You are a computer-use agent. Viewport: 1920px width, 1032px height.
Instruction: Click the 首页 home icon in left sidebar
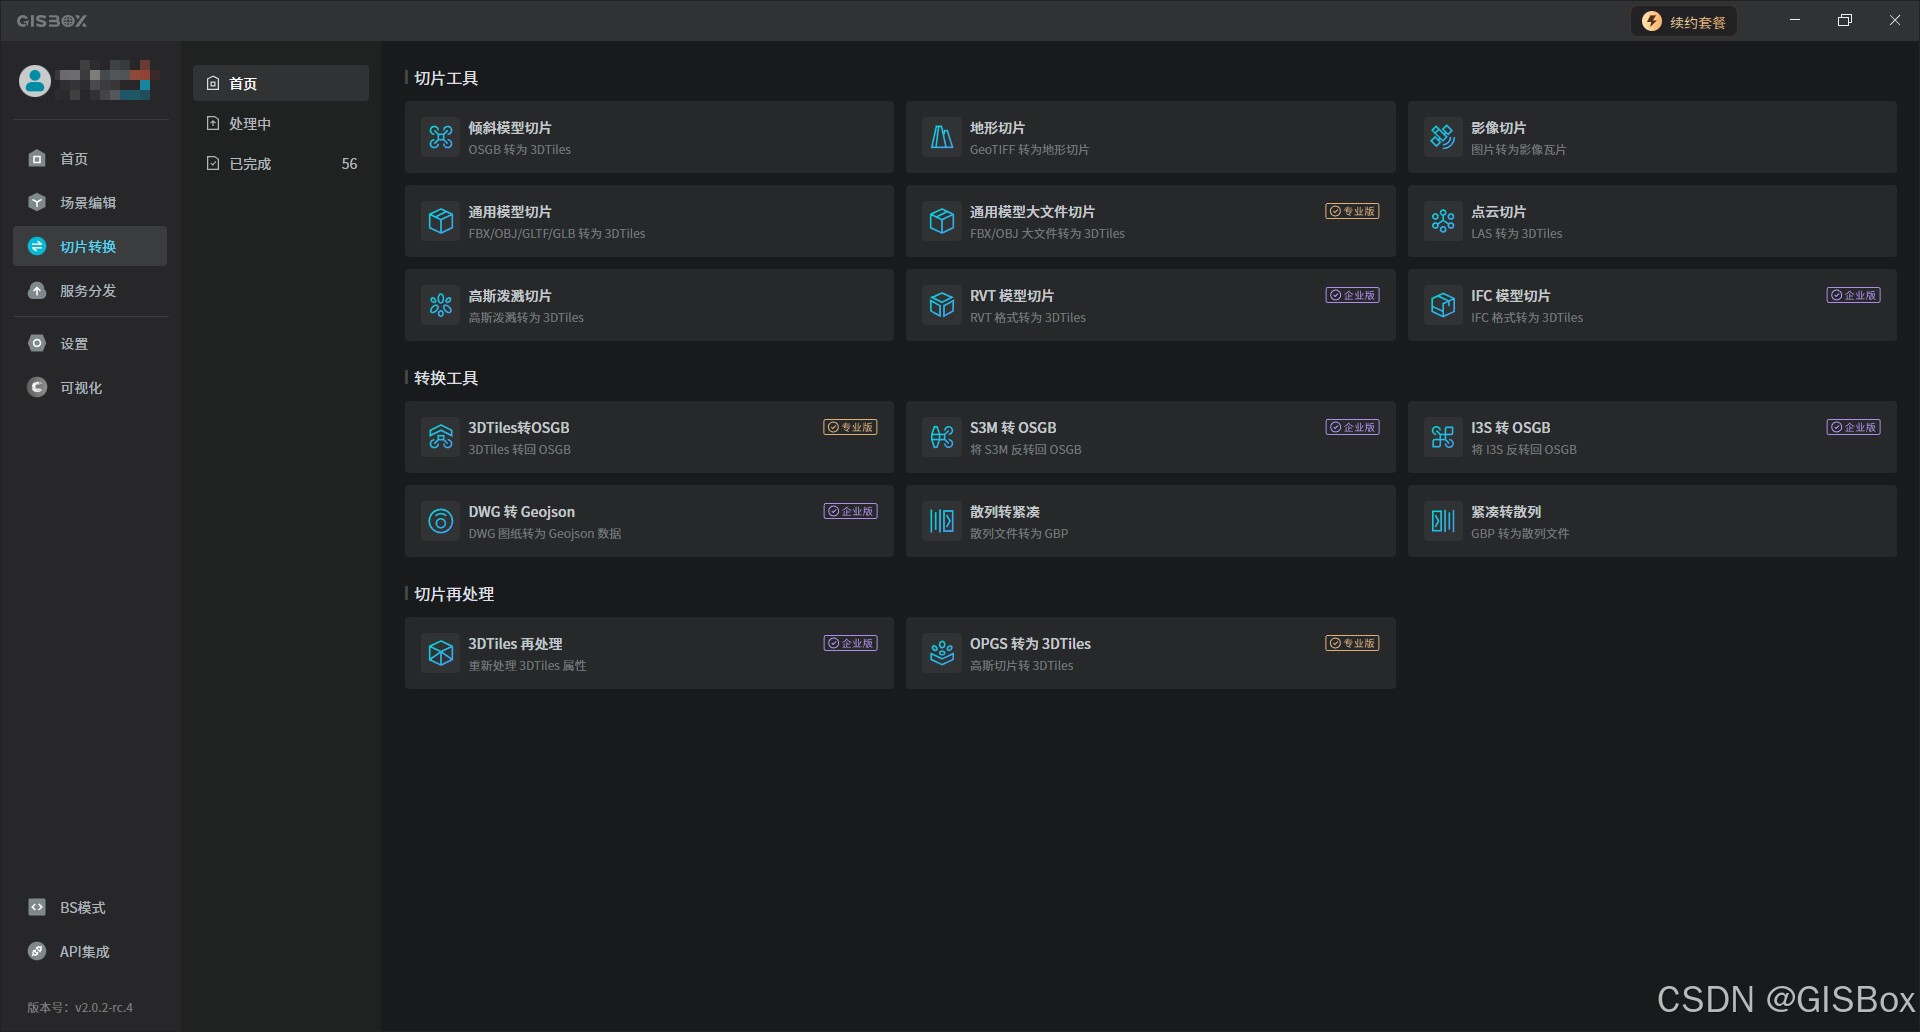37,158
